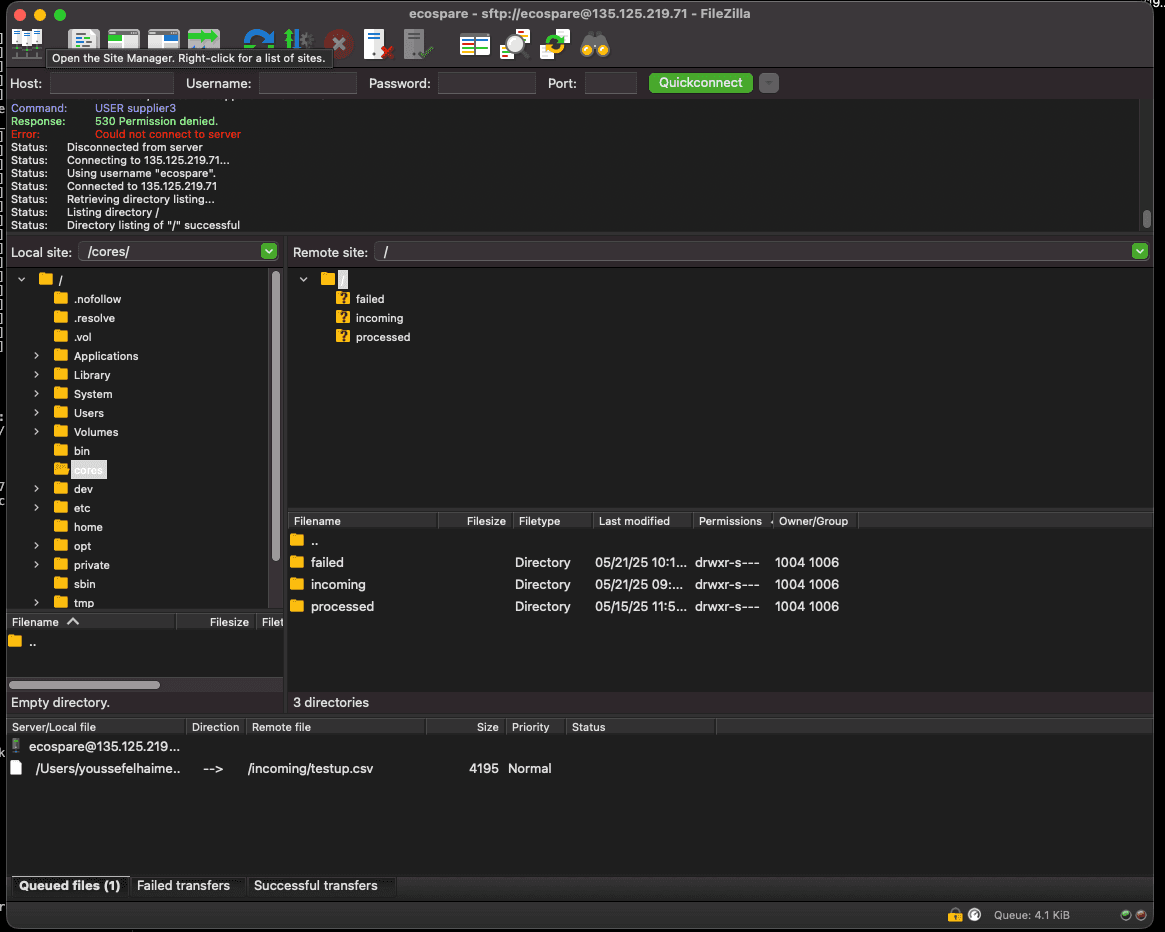
Task: Expand the System folder
Action: pos(36,394)
